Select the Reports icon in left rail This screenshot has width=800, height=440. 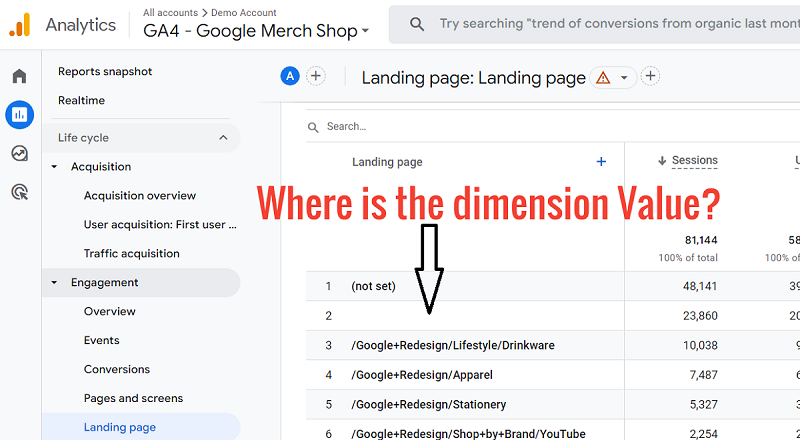pos(19,114)
